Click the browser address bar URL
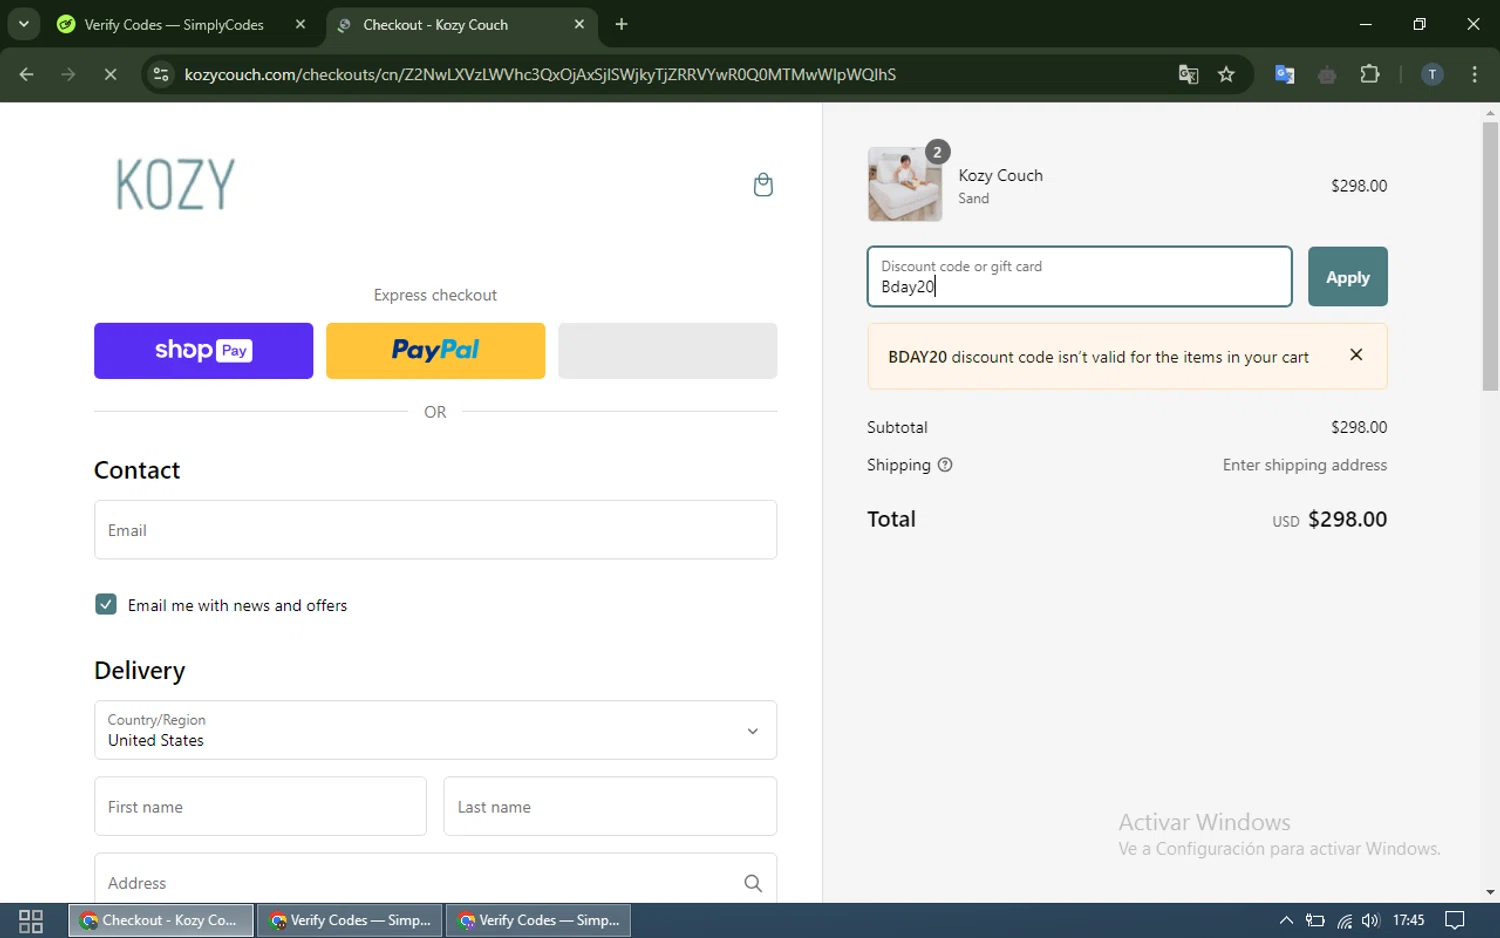The height and width of the screenshot is (938, 1500). 540,74
